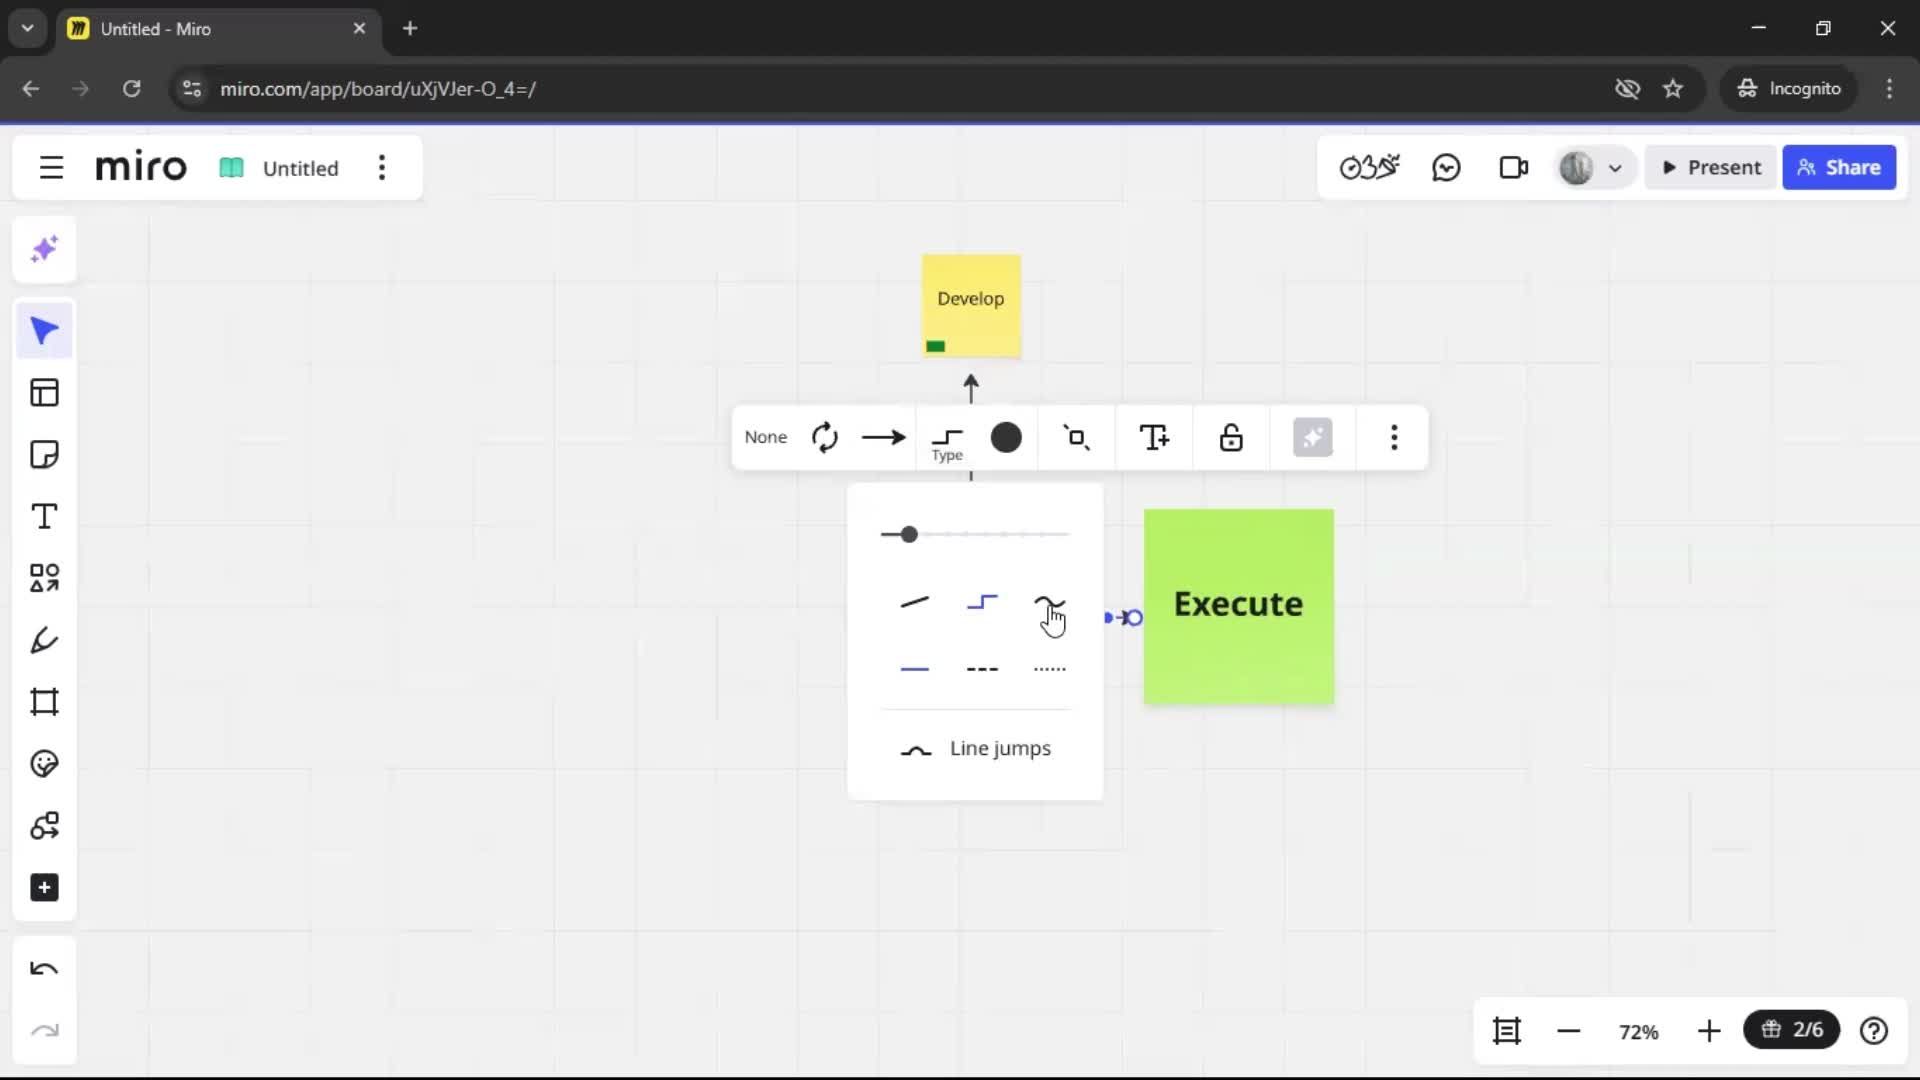Viewport: 1920px width, 1080px height.
Task: Click the Share button
Action: click(x=1839, y=167)
